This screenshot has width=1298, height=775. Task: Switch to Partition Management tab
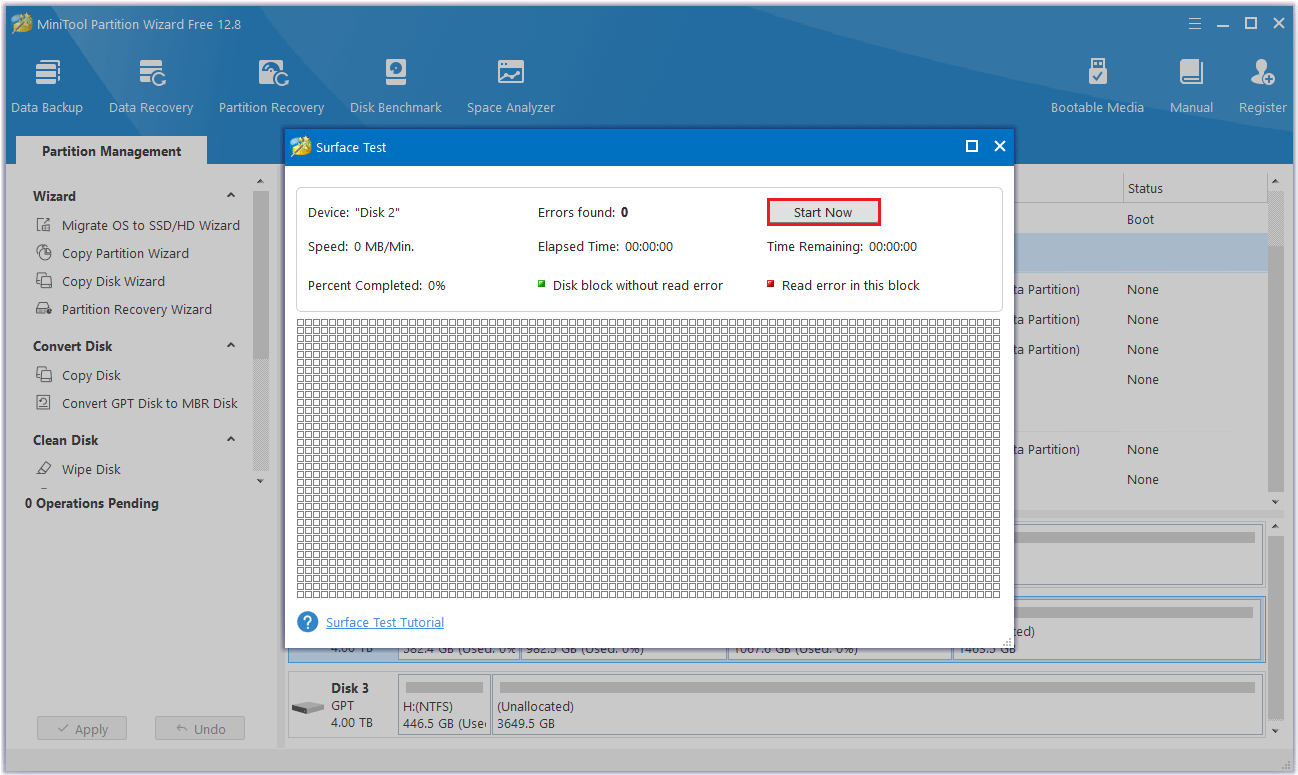(x=112, y=151)
